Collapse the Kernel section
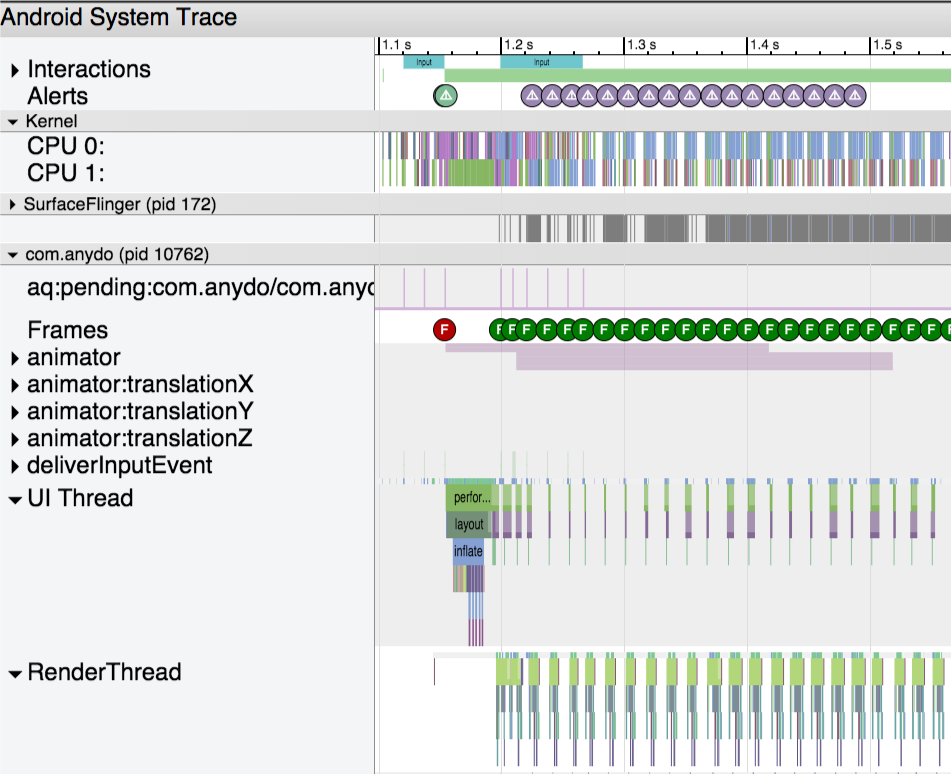951x774 pixels. coord(13,122)
